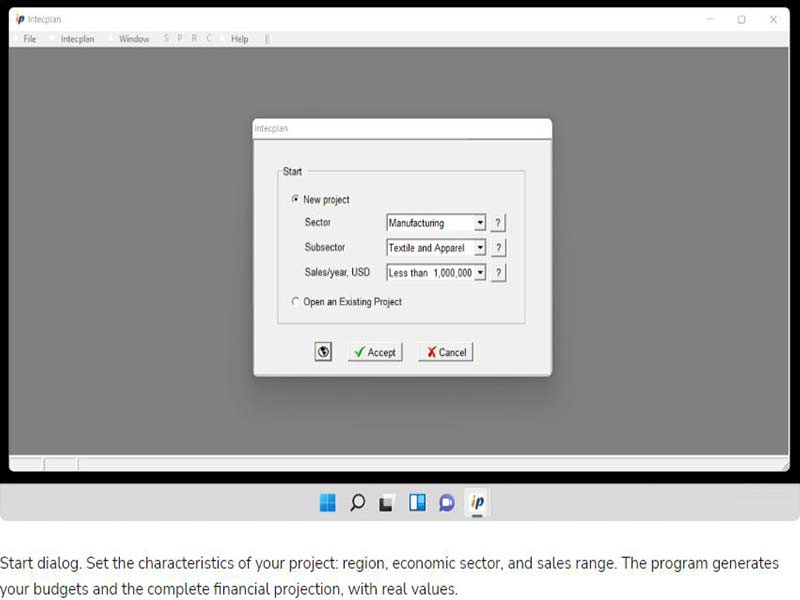This screenshot has height=600, width=800.
Task: Open Subsector help question mark
Action: coord(498,248)
